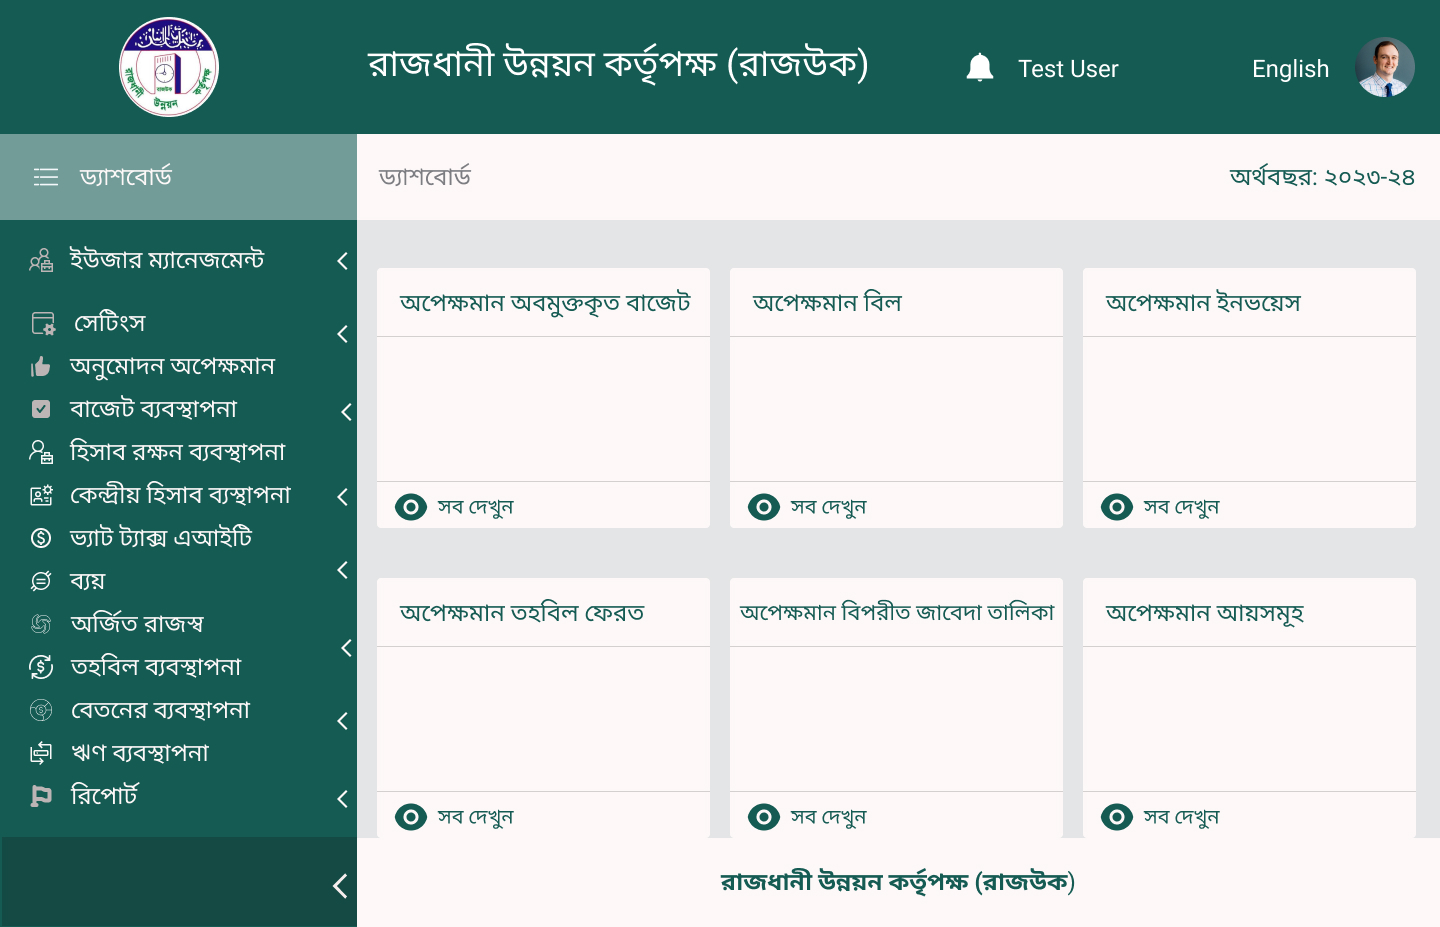Click the RAJUK logo emblem
The width and height of the screenshot is (1440, 927).
pos(169,67)
